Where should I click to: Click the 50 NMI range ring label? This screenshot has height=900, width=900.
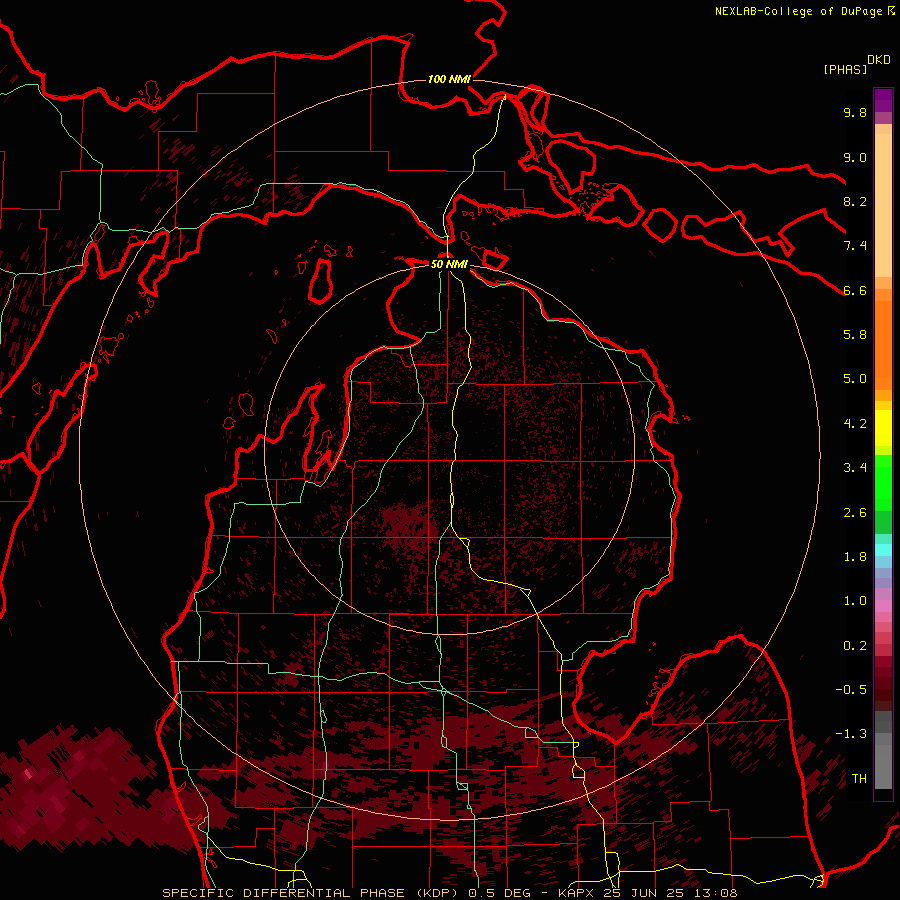pos(449,264)
